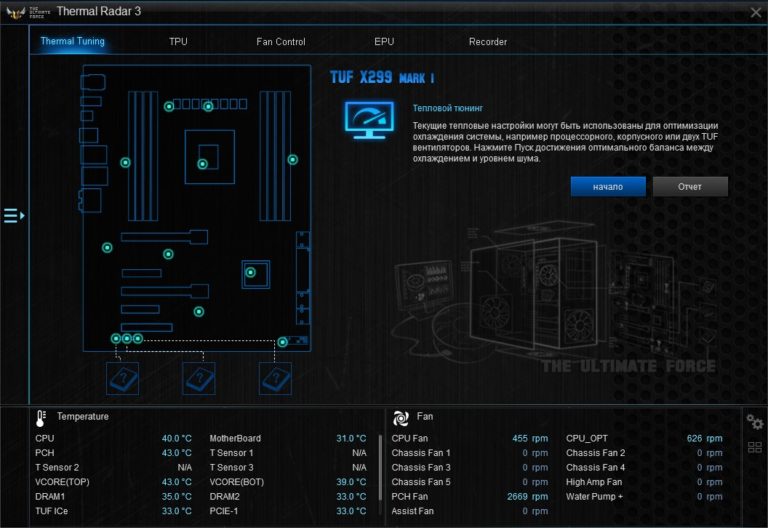Click the Chassis Fan 2 label
Image resolution: width=768 pixels, height=528 pixels.
[596, 453]
